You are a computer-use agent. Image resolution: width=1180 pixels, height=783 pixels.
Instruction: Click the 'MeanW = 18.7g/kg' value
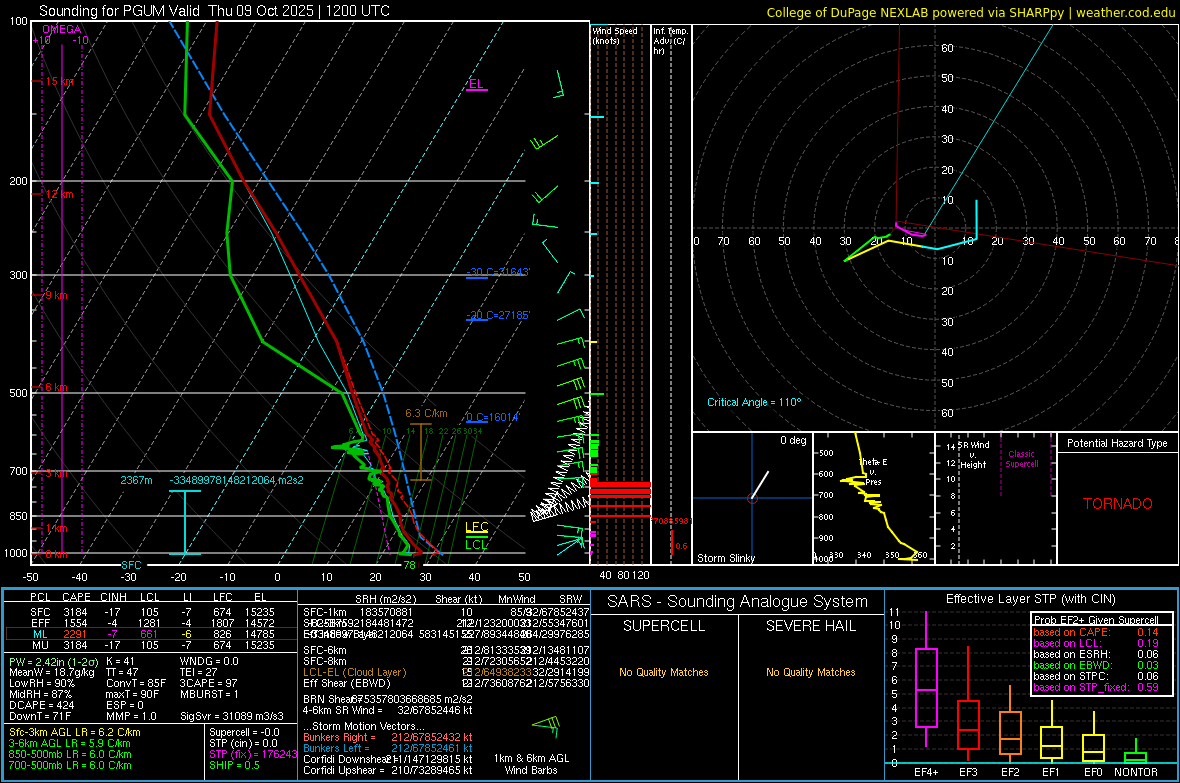click(x=50, y=672)
